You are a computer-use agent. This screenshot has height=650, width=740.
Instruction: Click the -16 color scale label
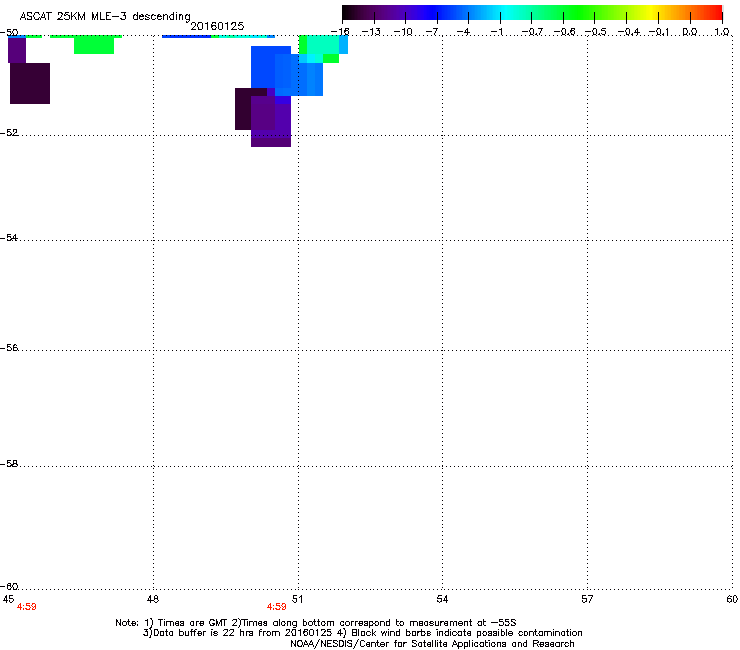pyautogui.click(x=340, y=32)
